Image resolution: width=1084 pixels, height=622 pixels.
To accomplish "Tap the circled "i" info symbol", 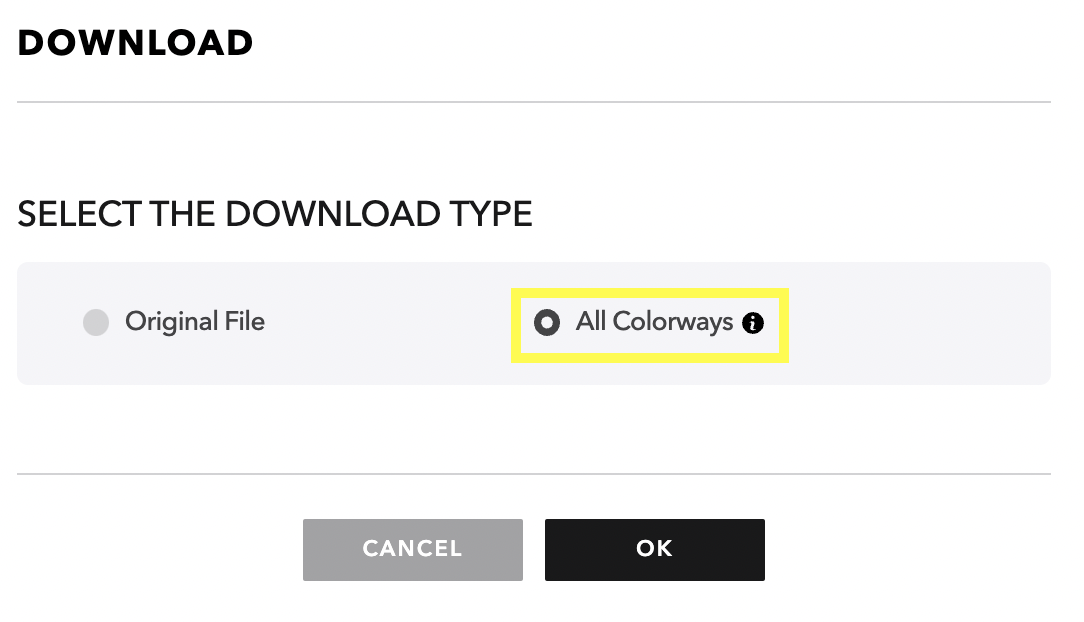I will [x=752, y=323].
